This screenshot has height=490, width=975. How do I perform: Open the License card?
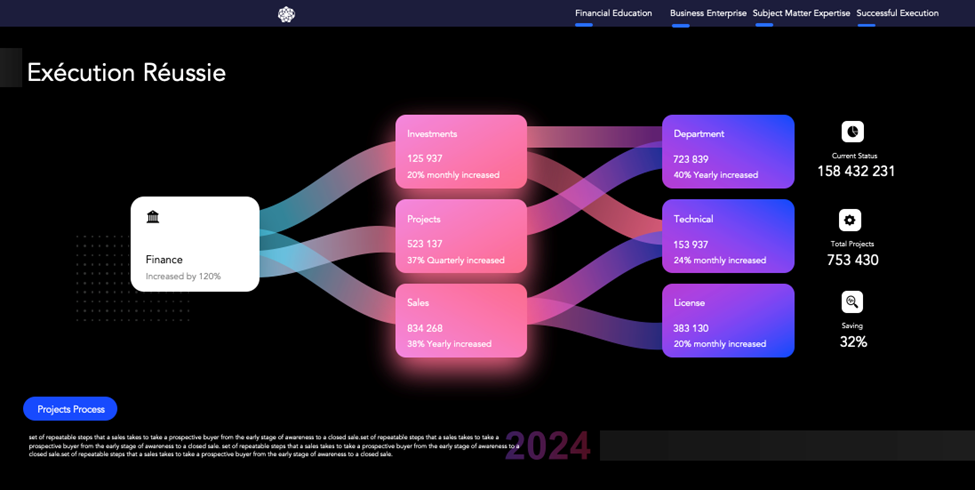tap(728, 321)
